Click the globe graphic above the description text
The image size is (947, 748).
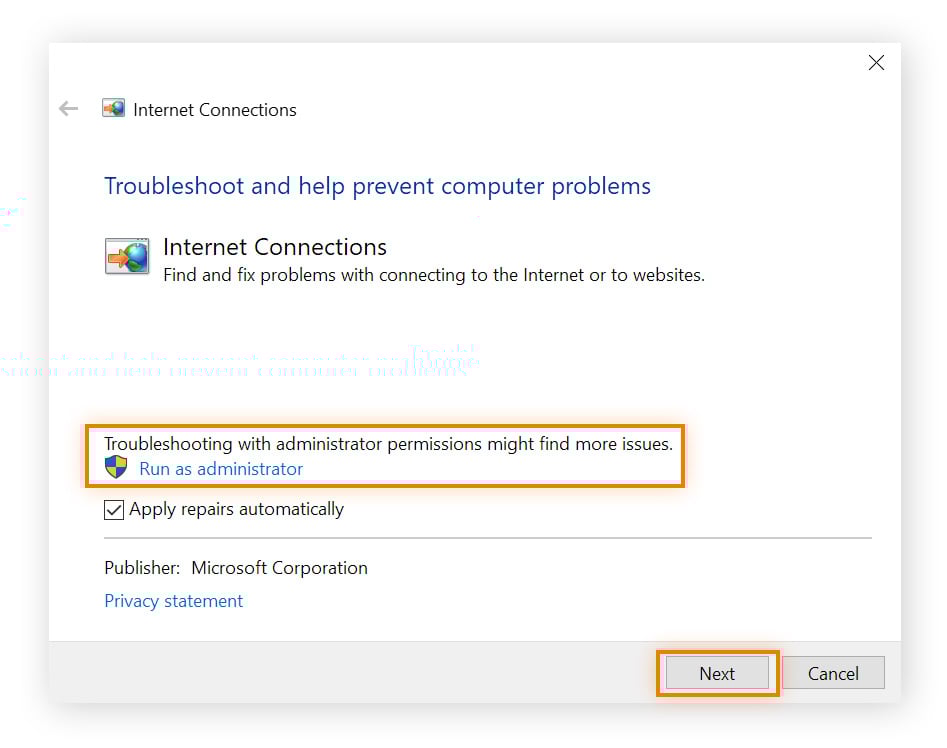pos(126,256)
